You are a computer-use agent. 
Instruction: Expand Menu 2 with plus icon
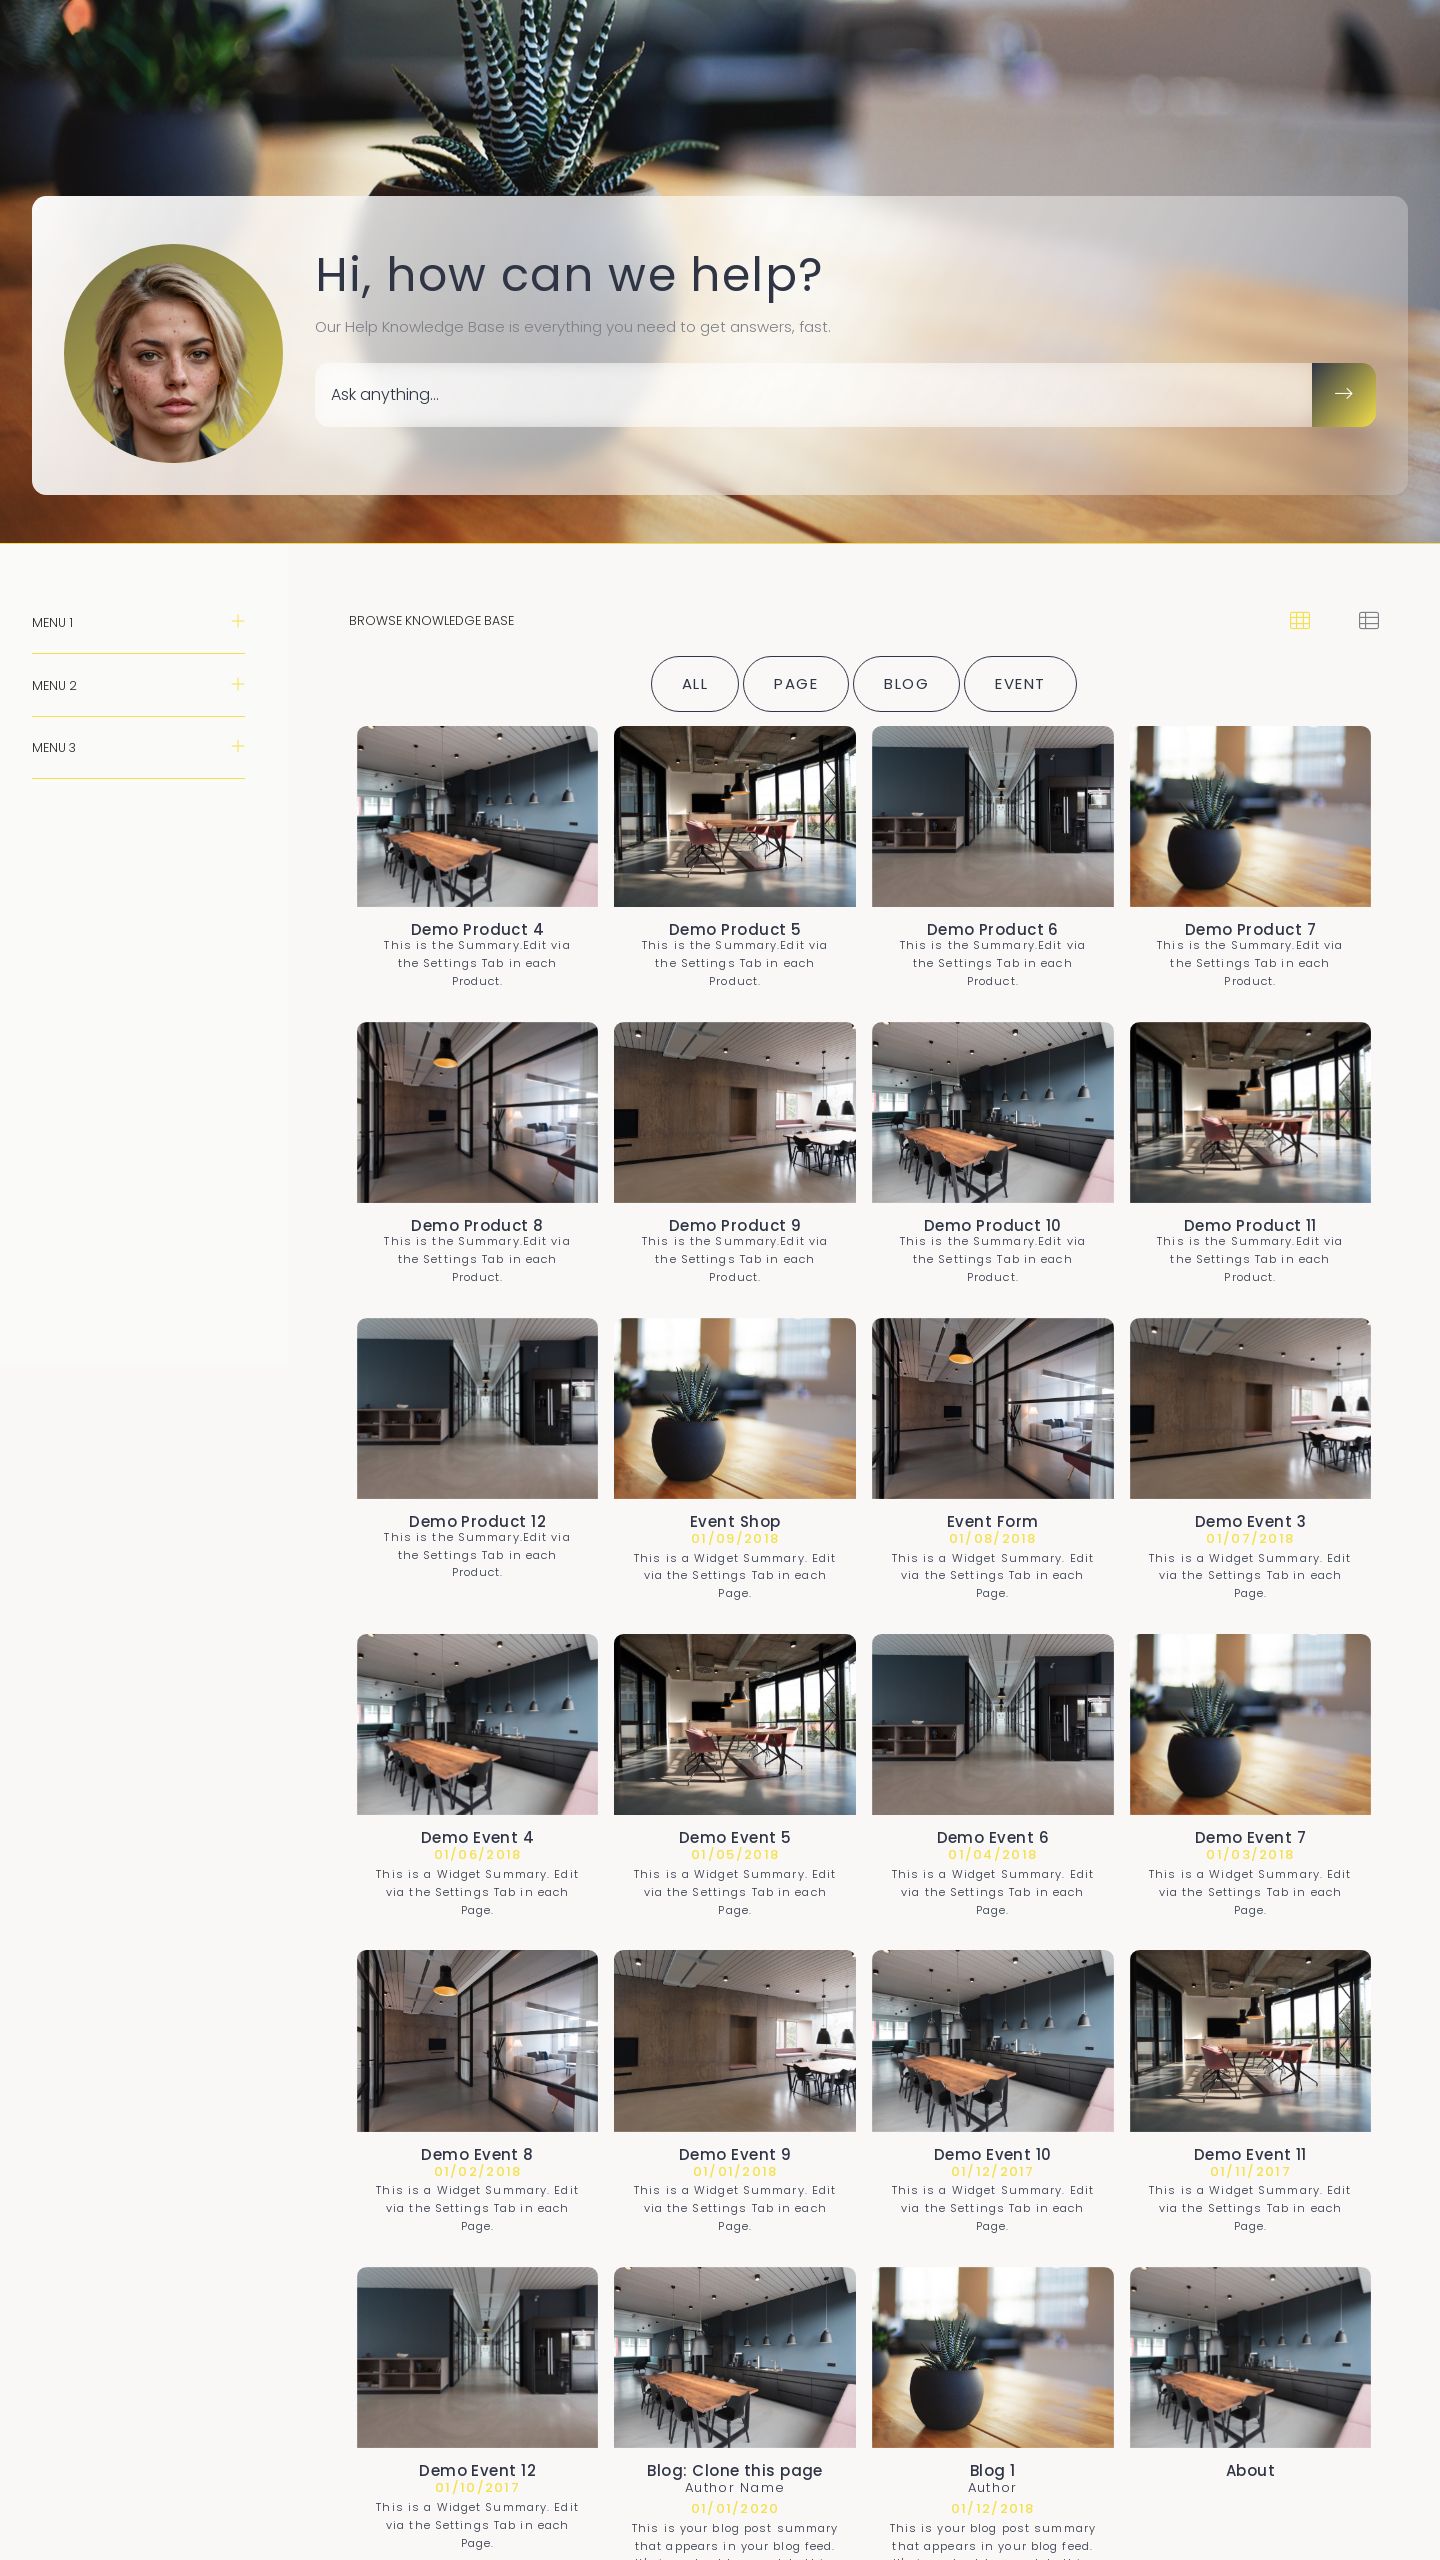tap(238, 685)
